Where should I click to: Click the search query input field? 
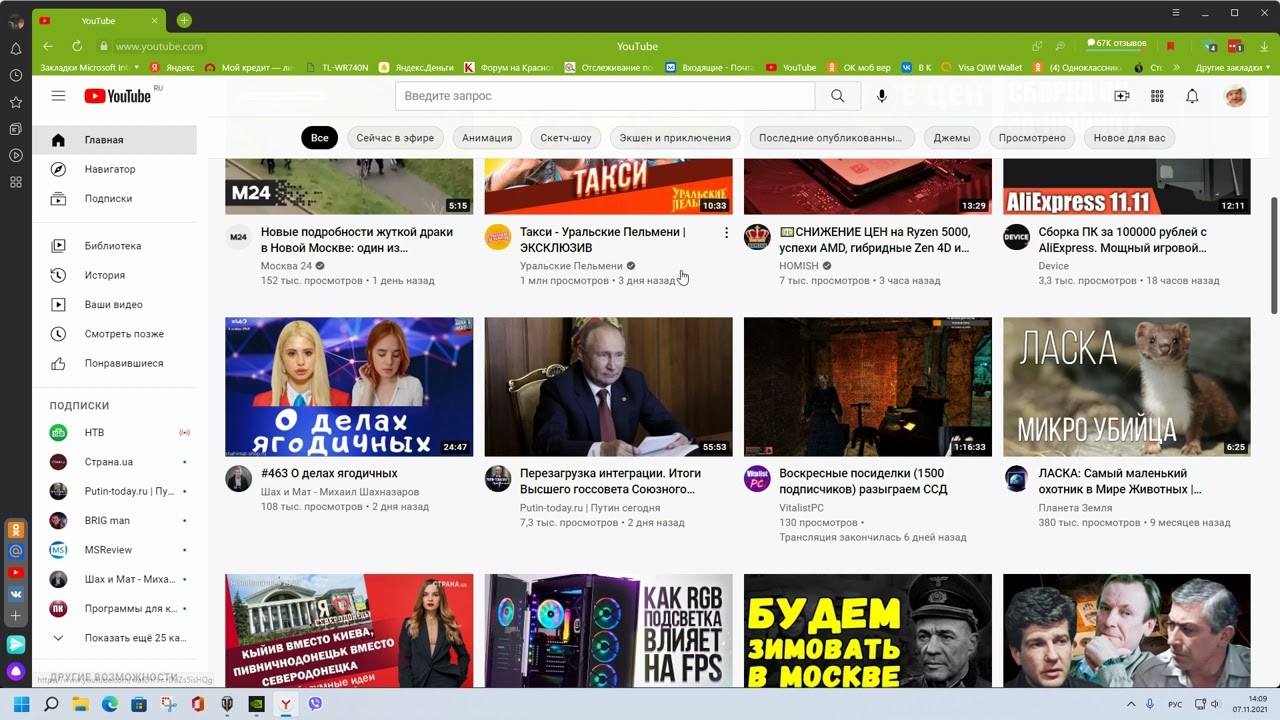[x=605, y=96]
